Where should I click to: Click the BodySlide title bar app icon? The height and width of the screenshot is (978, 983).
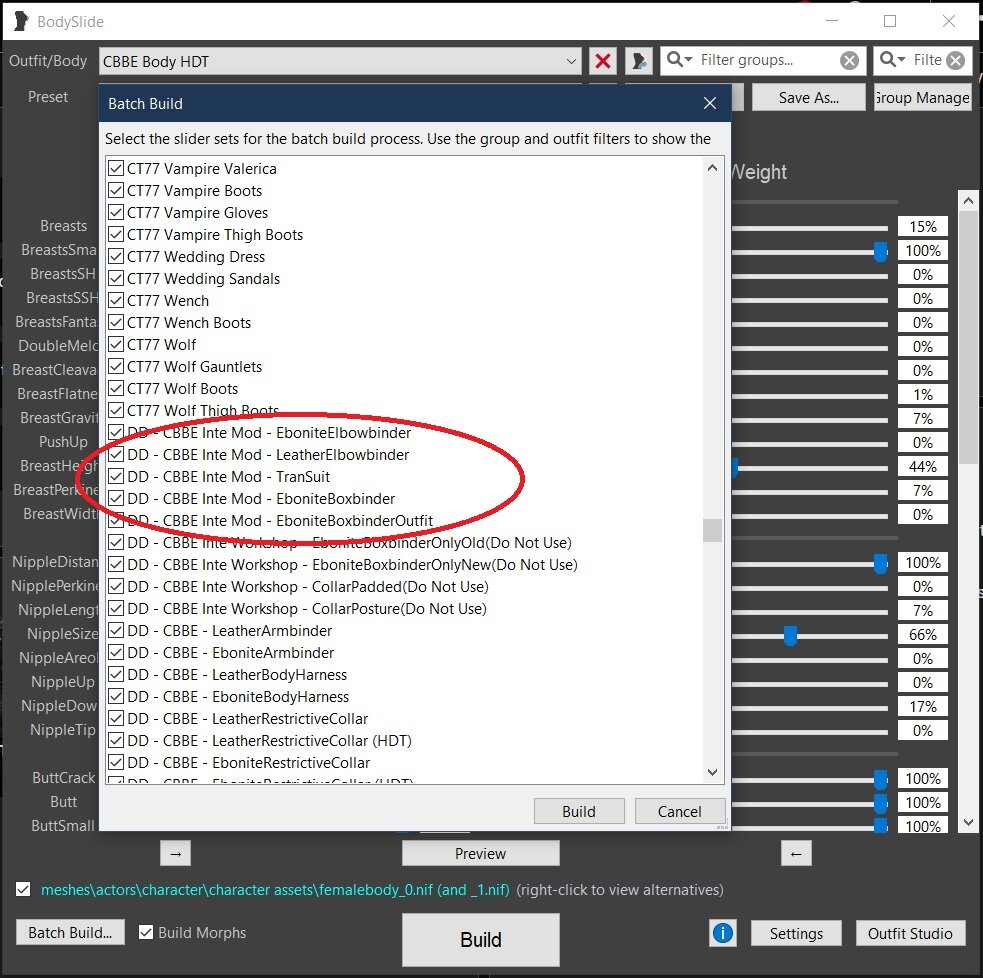tap(21, 21)
